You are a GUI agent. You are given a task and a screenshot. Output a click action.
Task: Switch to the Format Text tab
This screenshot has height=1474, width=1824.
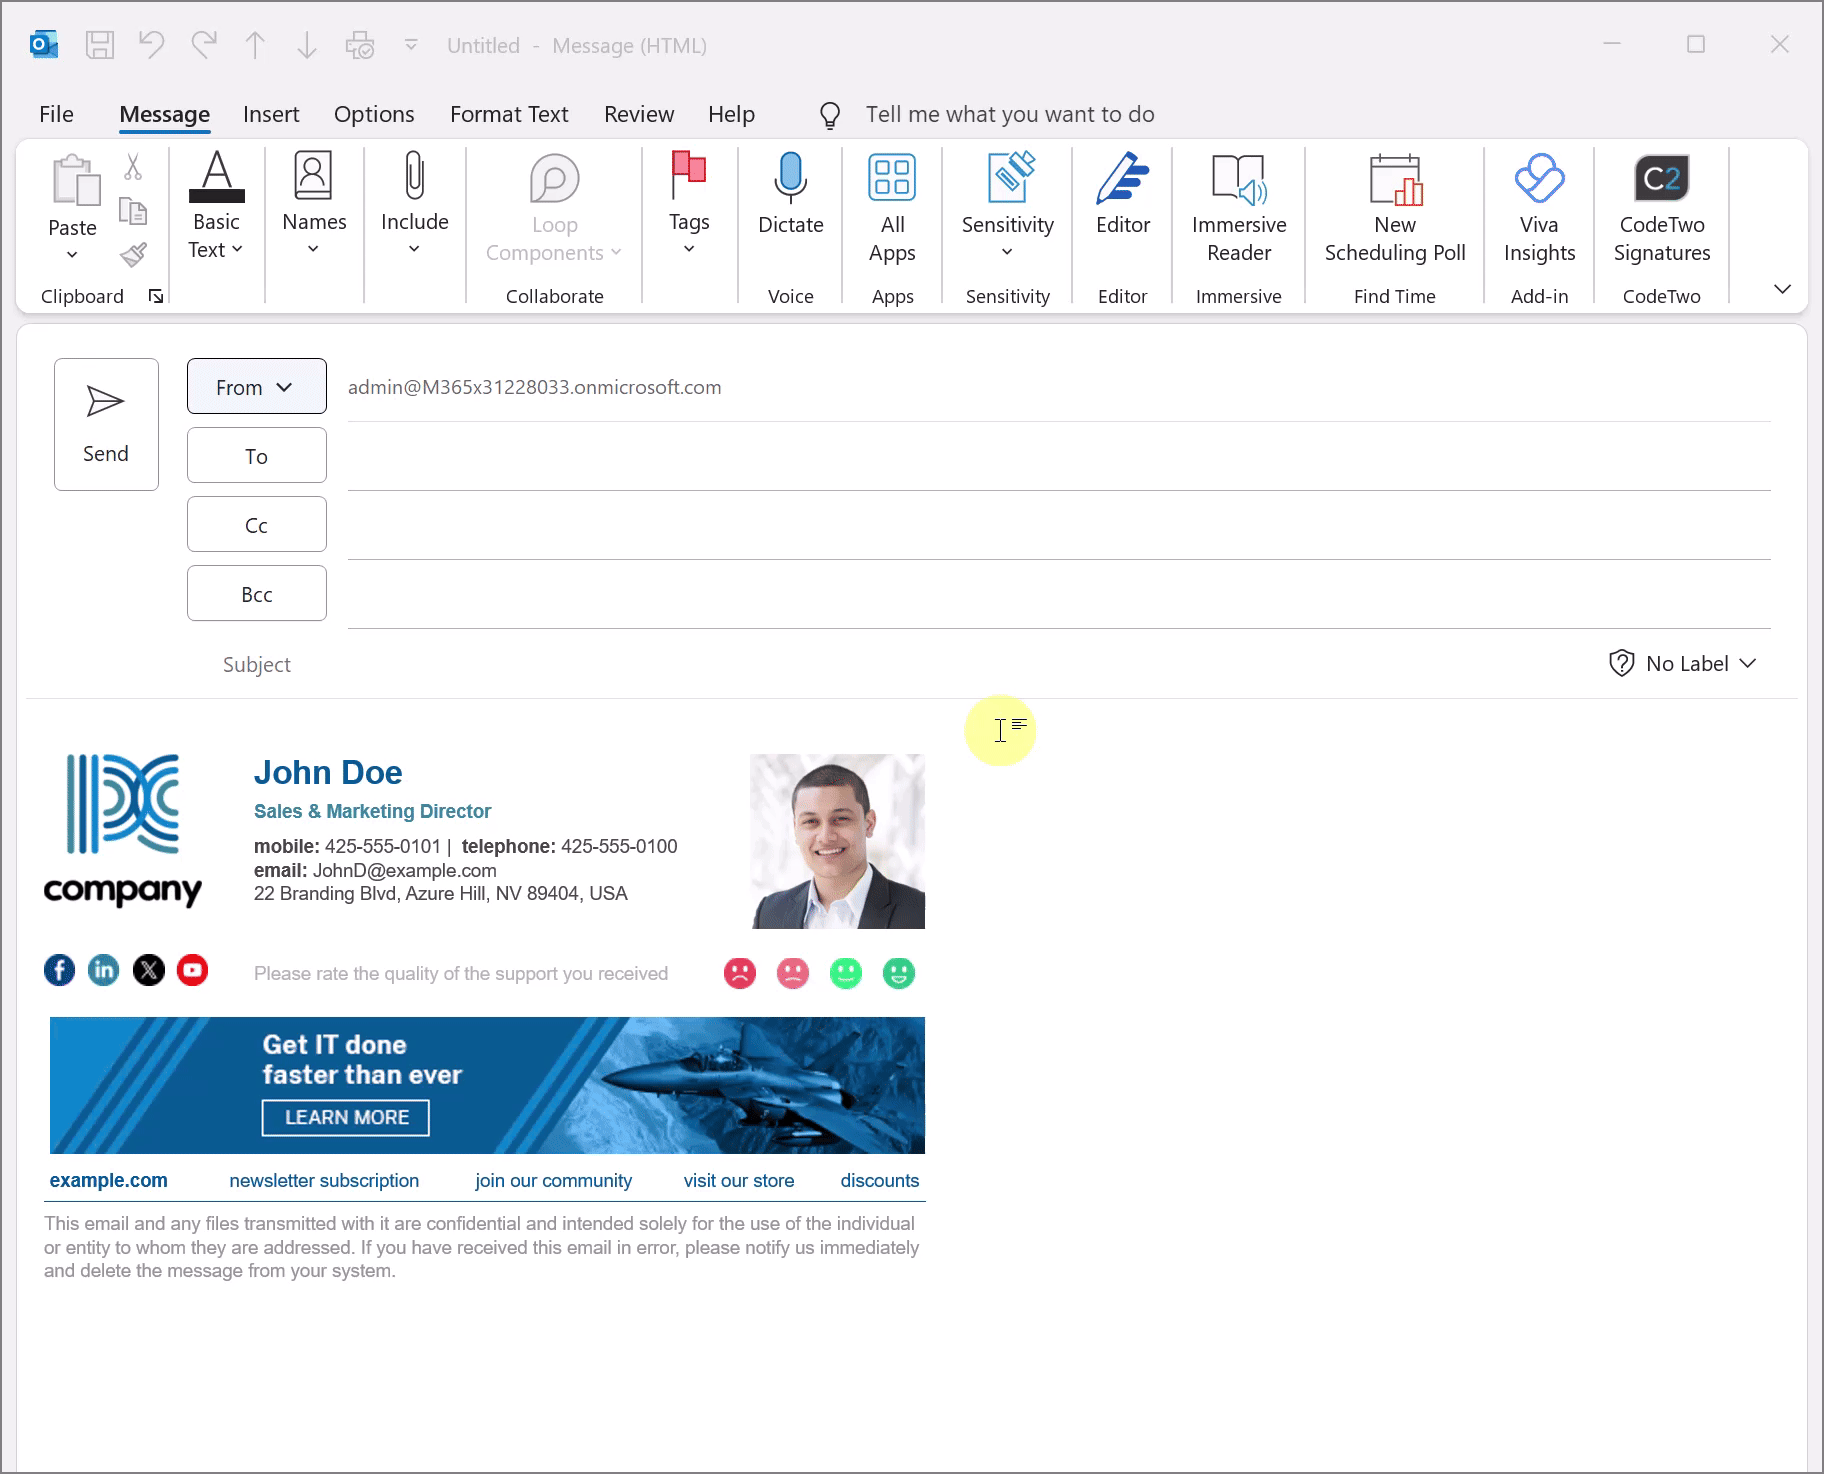(x=509, y=114)
